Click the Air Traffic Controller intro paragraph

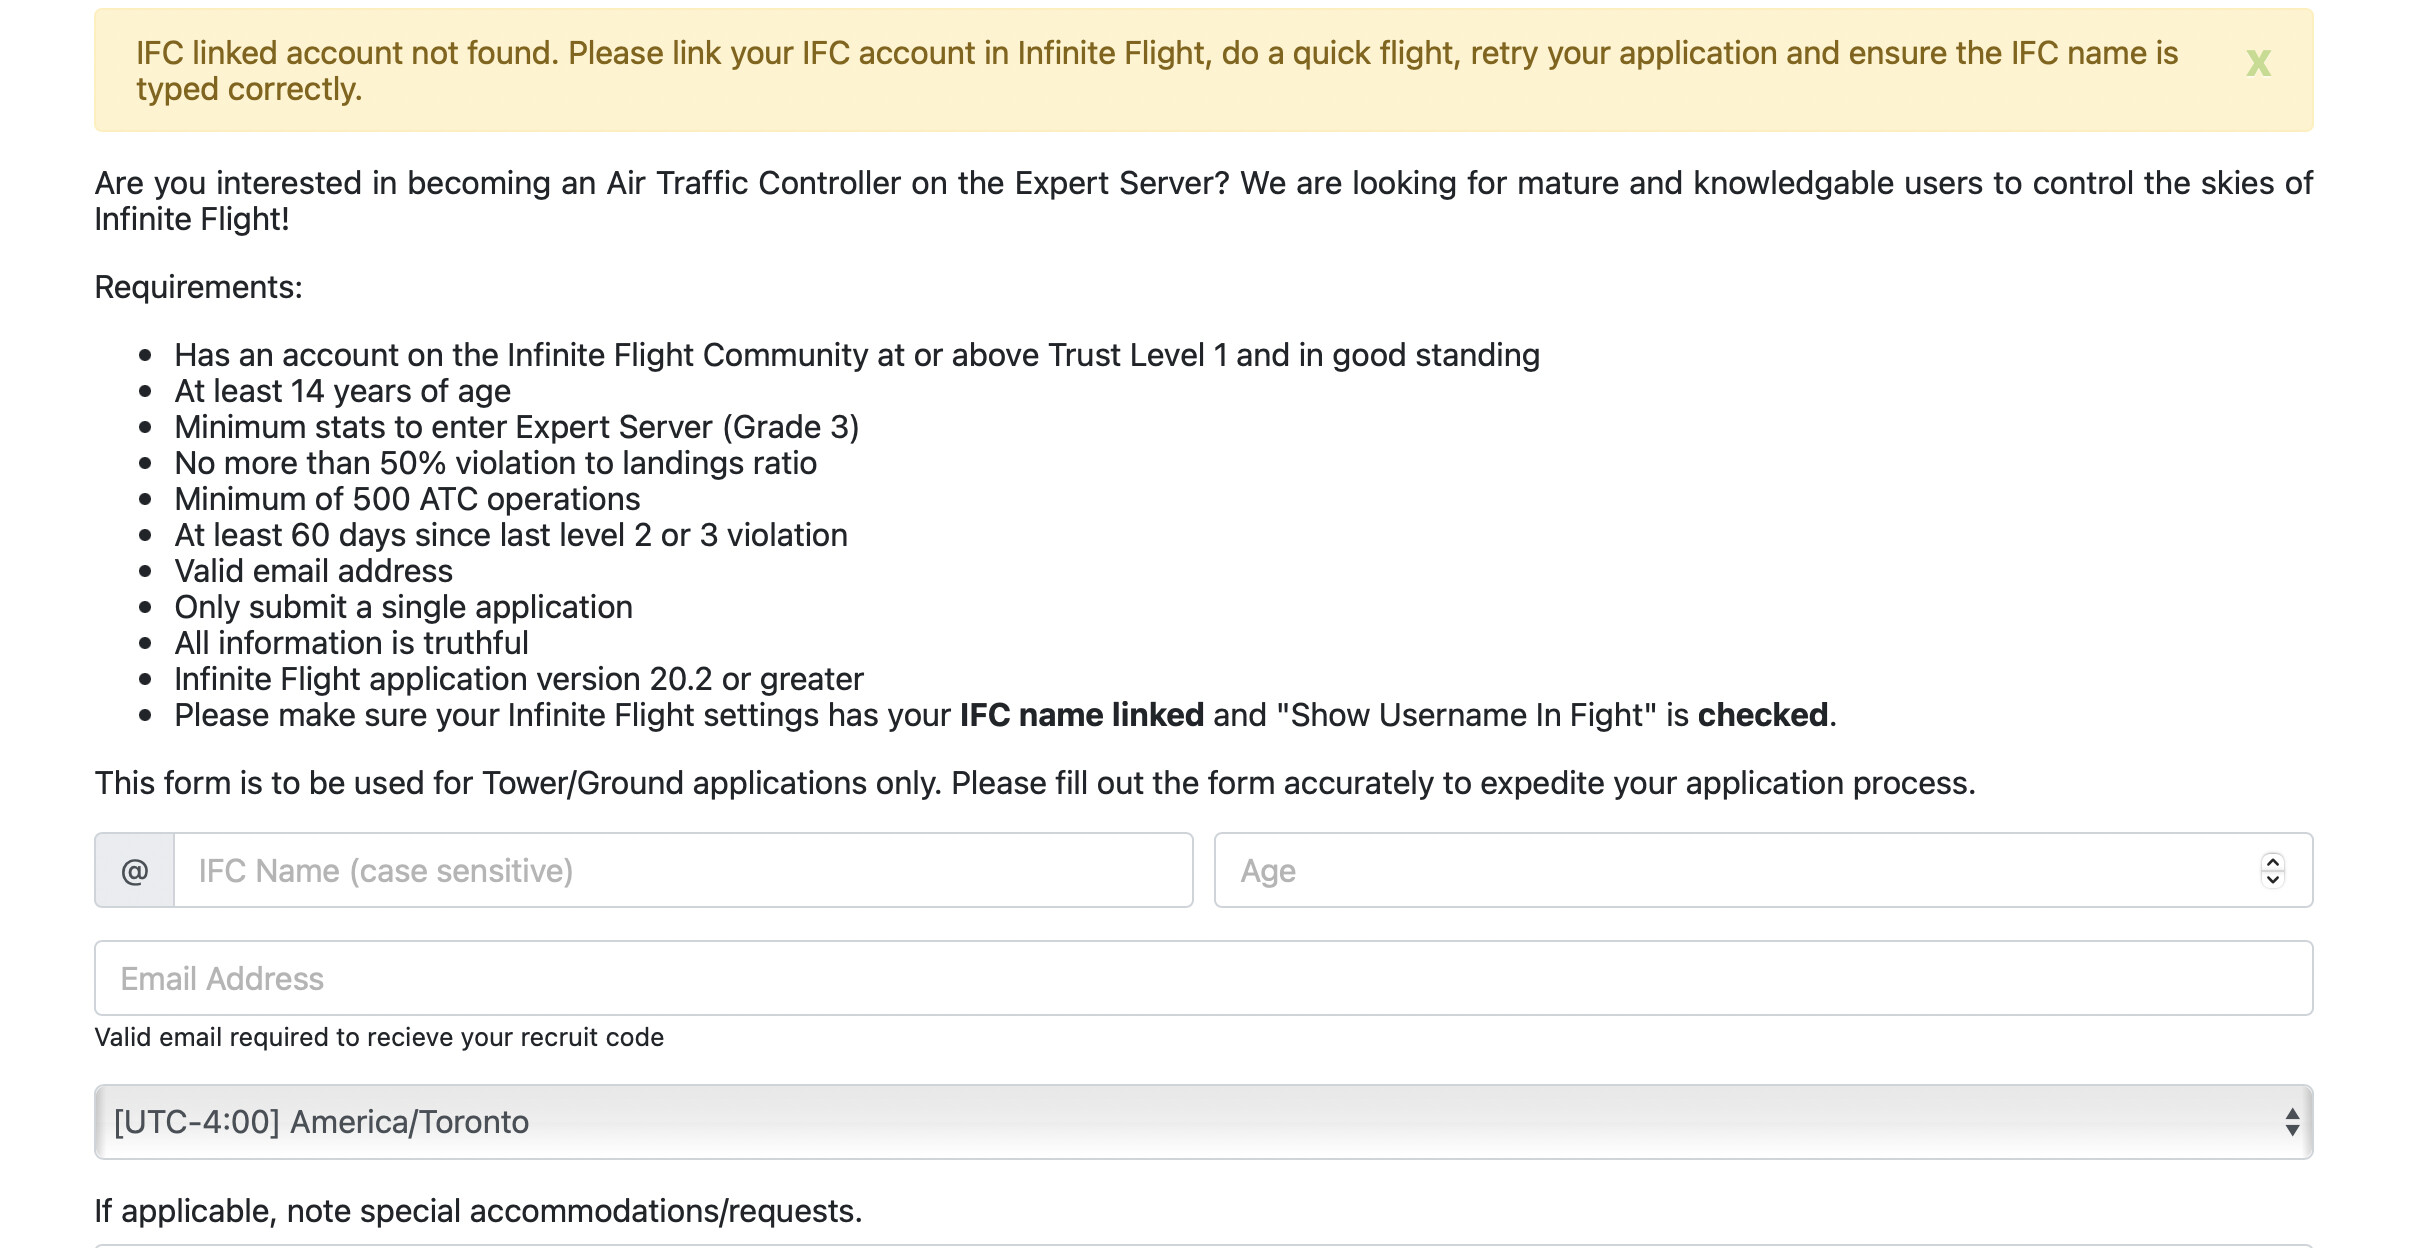tap(1203, 200)
